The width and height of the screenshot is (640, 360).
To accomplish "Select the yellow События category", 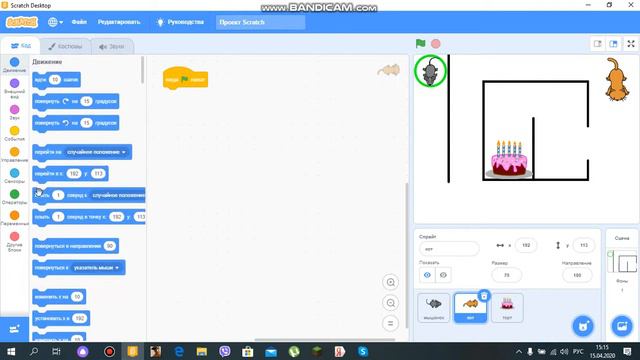I will pyautogui.click(x=14, y=133).
